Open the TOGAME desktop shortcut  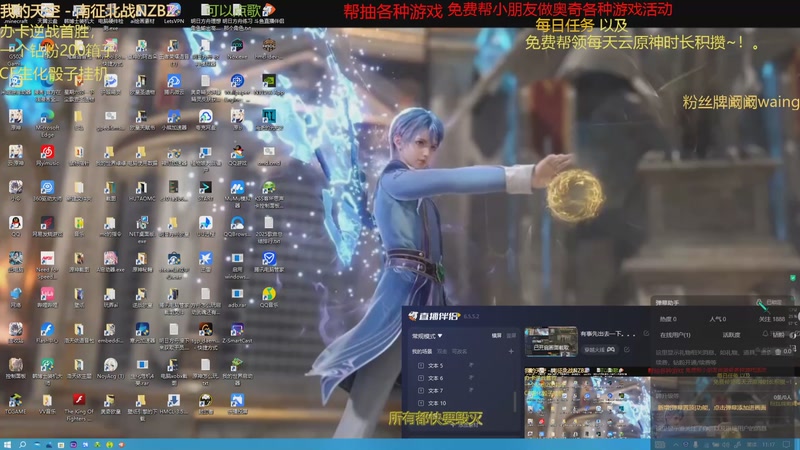[x=15, y=403]
